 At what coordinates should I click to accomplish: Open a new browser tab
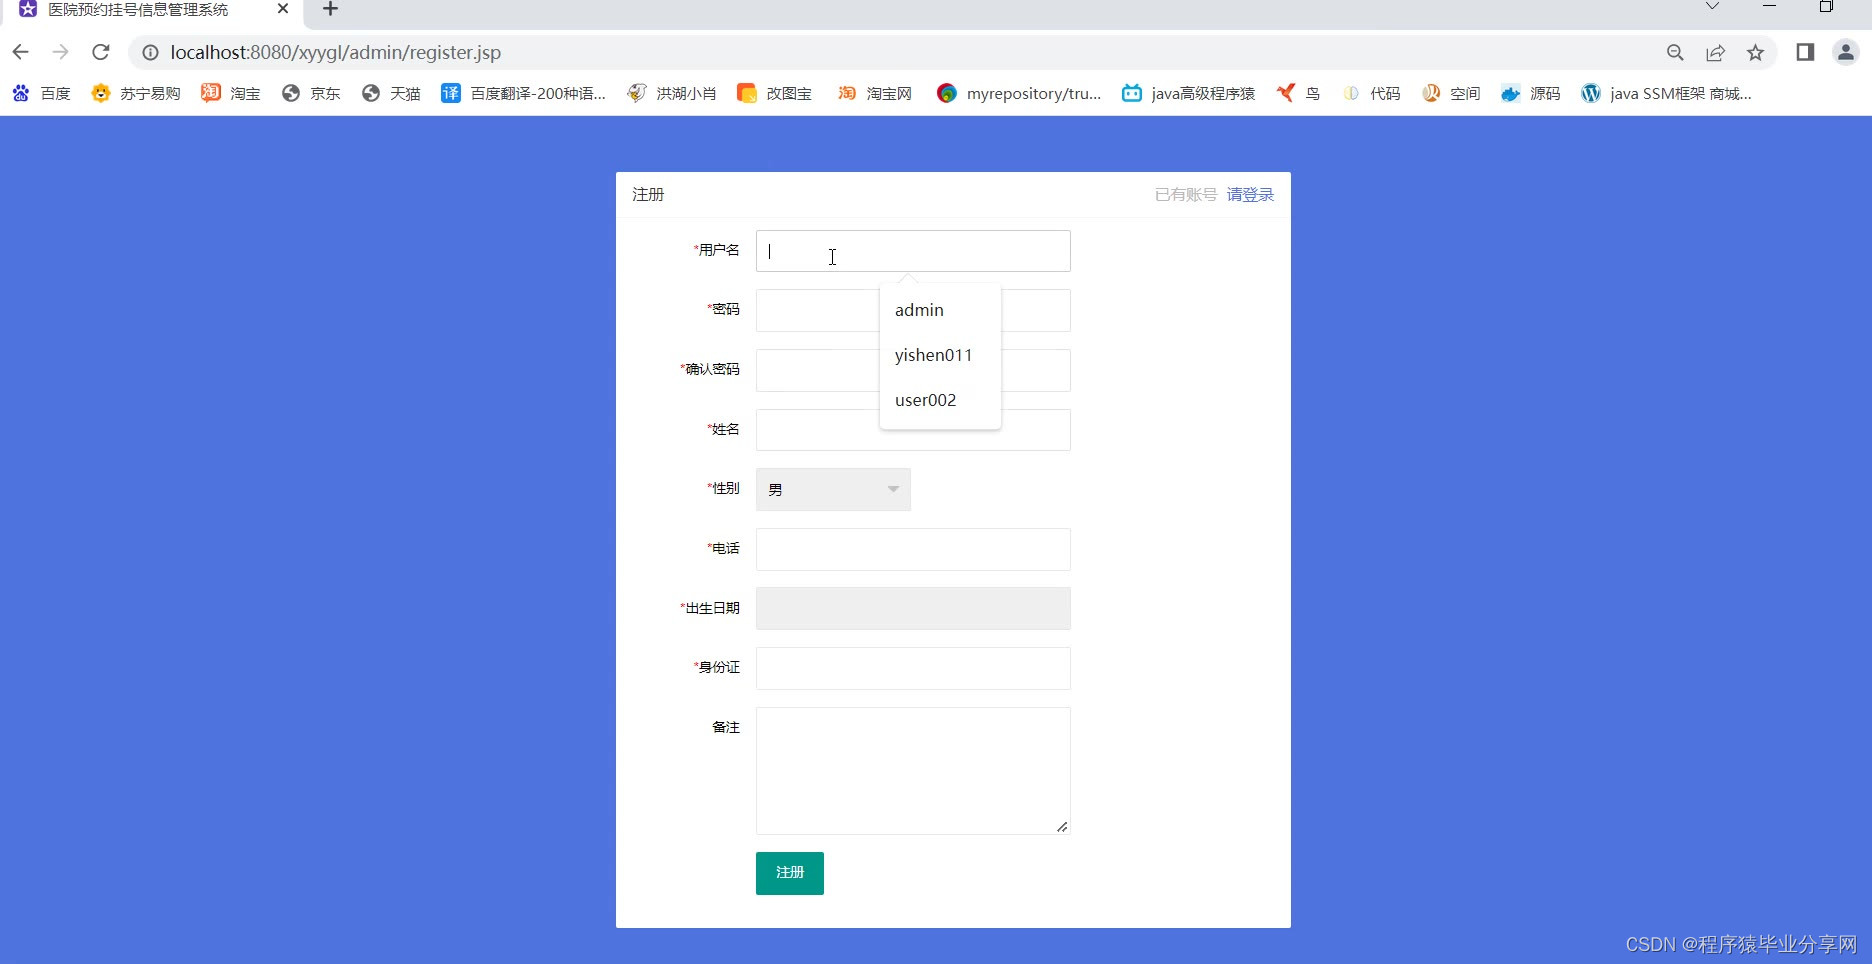330,9
